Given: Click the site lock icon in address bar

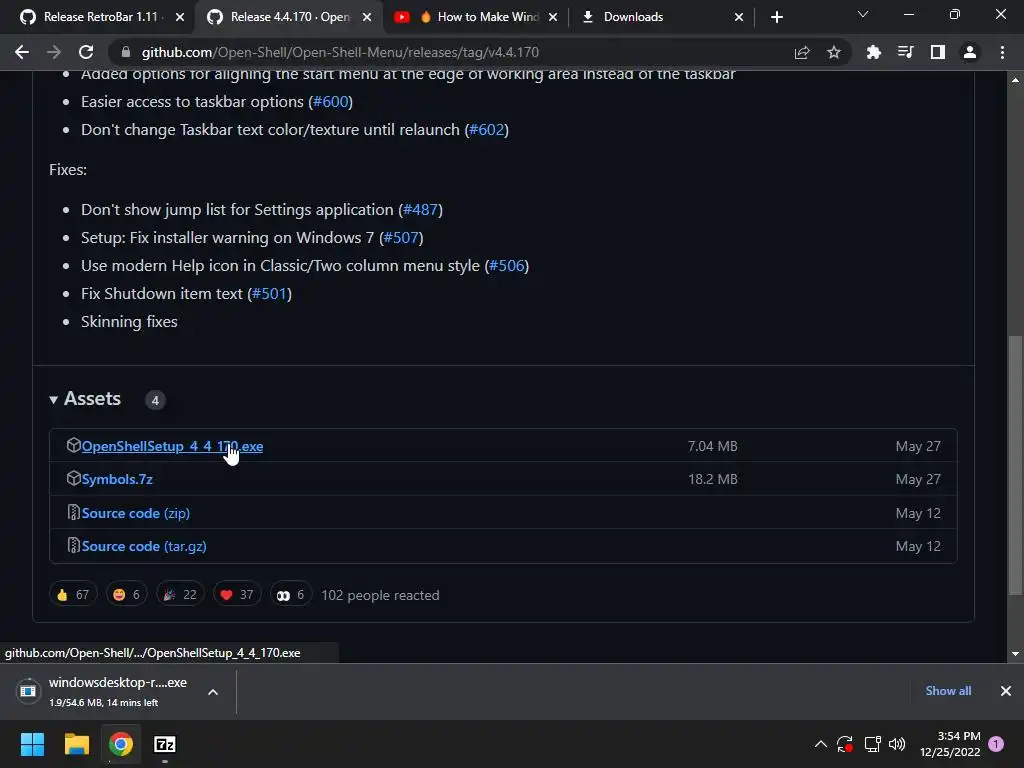Looking at the screenshot, I should tap(126, 52).
